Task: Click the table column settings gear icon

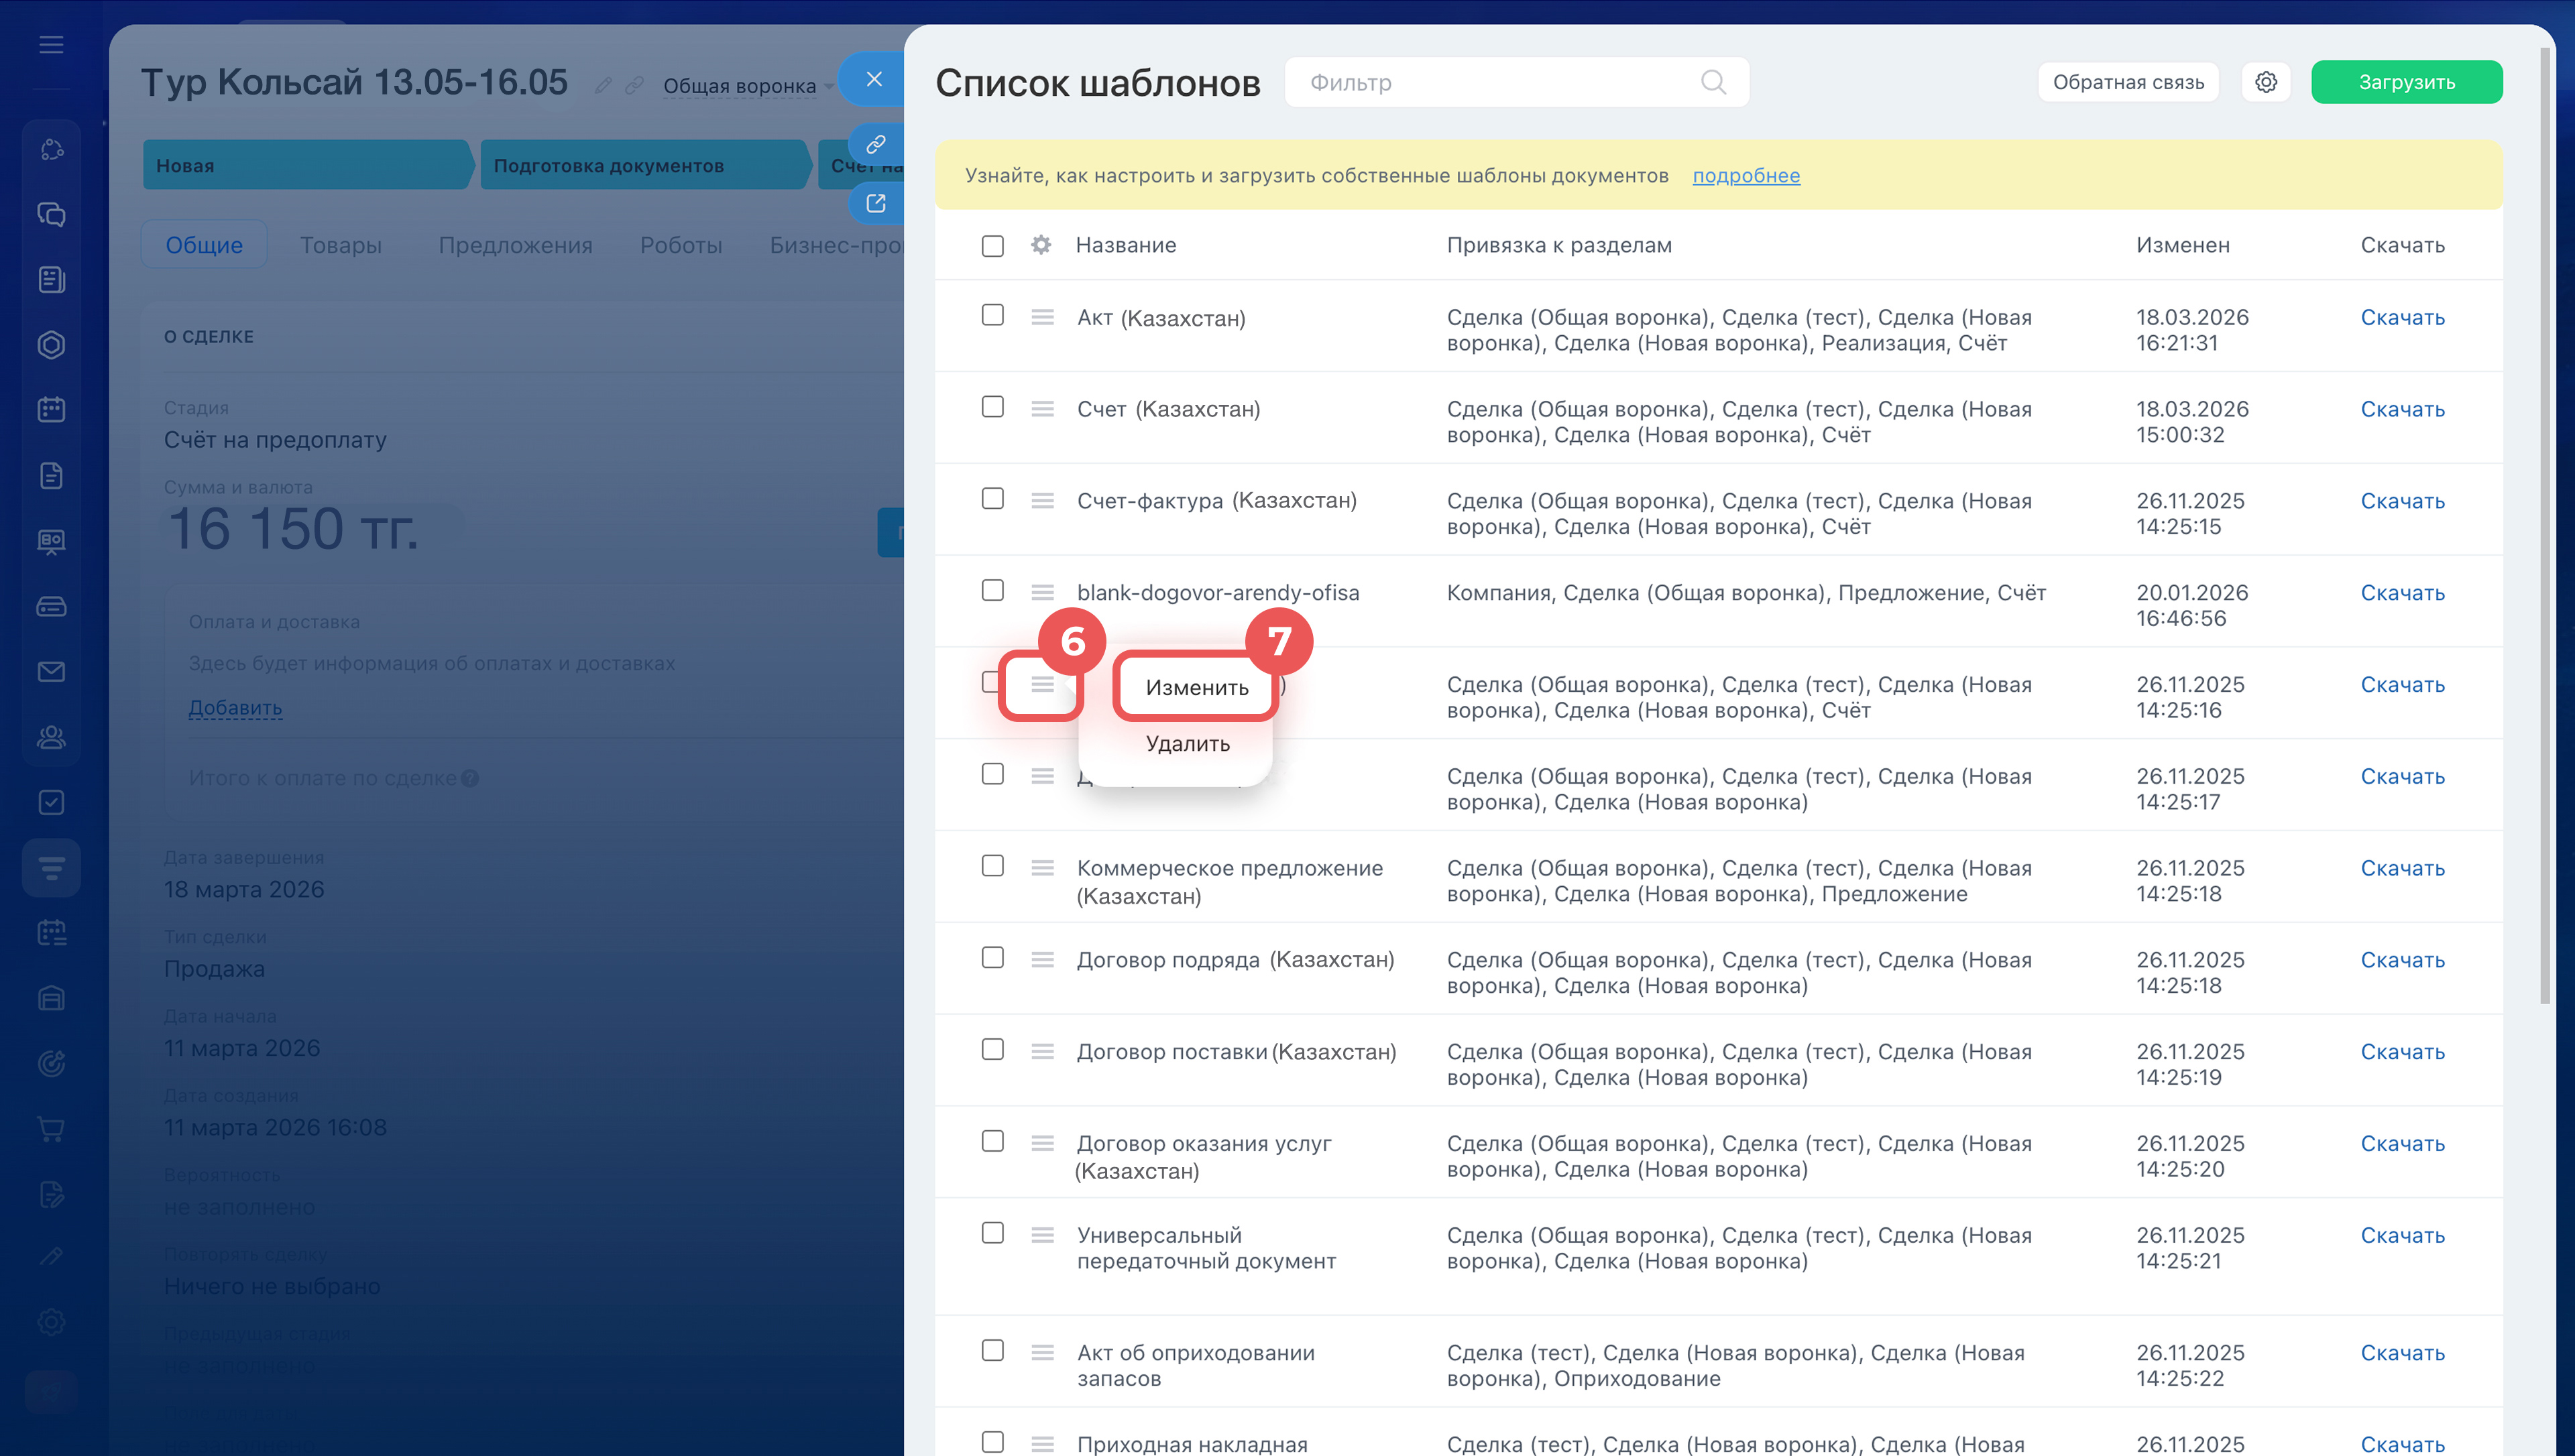Action: coord(1040,245)
